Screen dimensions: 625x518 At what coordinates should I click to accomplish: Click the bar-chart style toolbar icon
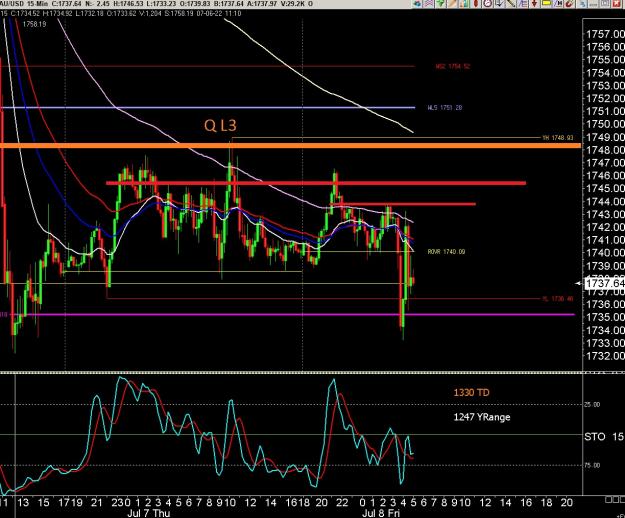pyautogui.click(x=464, y=3)
